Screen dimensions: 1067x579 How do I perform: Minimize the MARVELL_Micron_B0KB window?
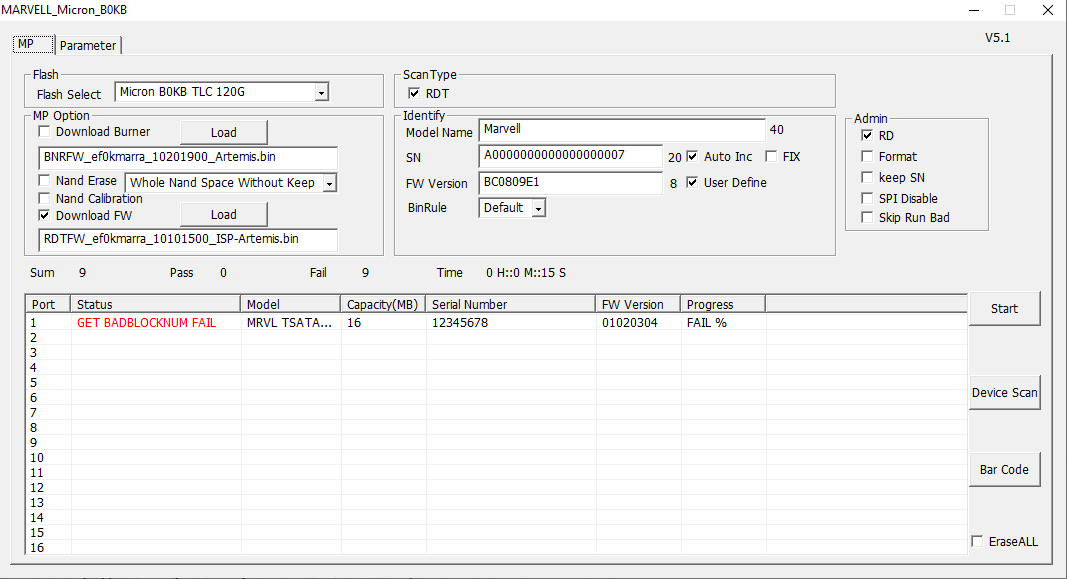pyautogui.click(x=974, y=10)
